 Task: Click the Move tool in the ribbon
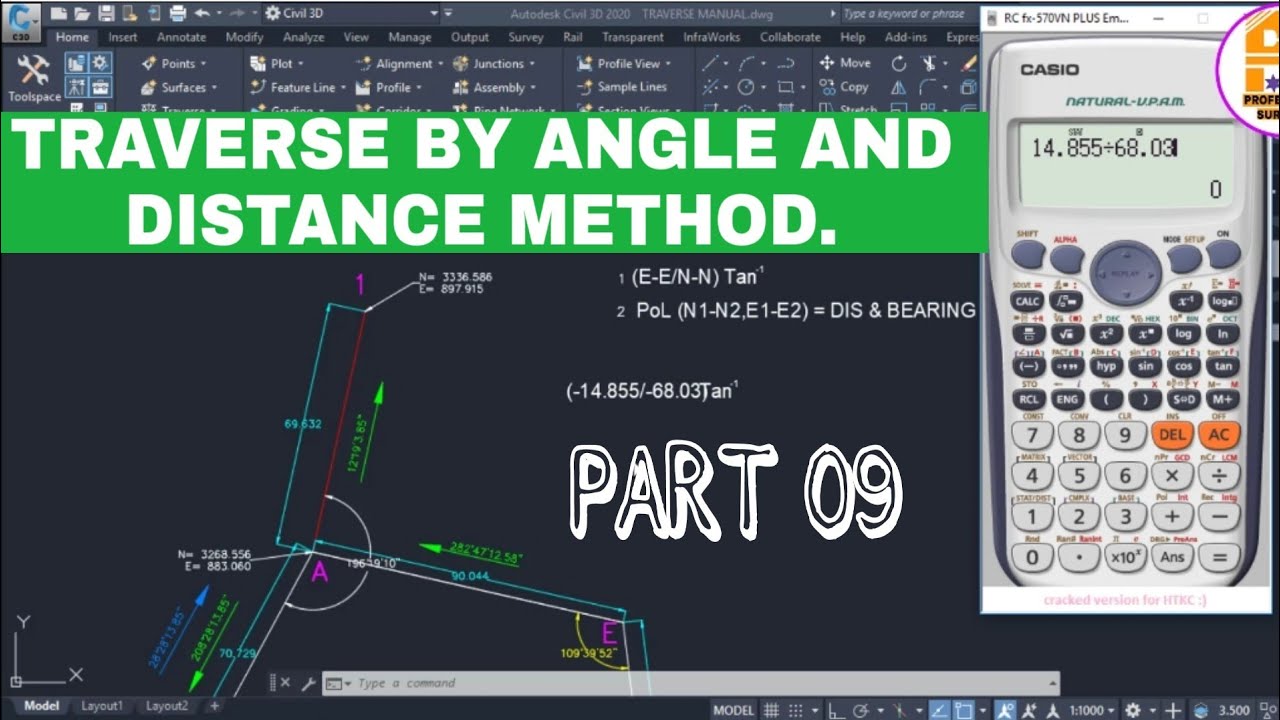845,63
